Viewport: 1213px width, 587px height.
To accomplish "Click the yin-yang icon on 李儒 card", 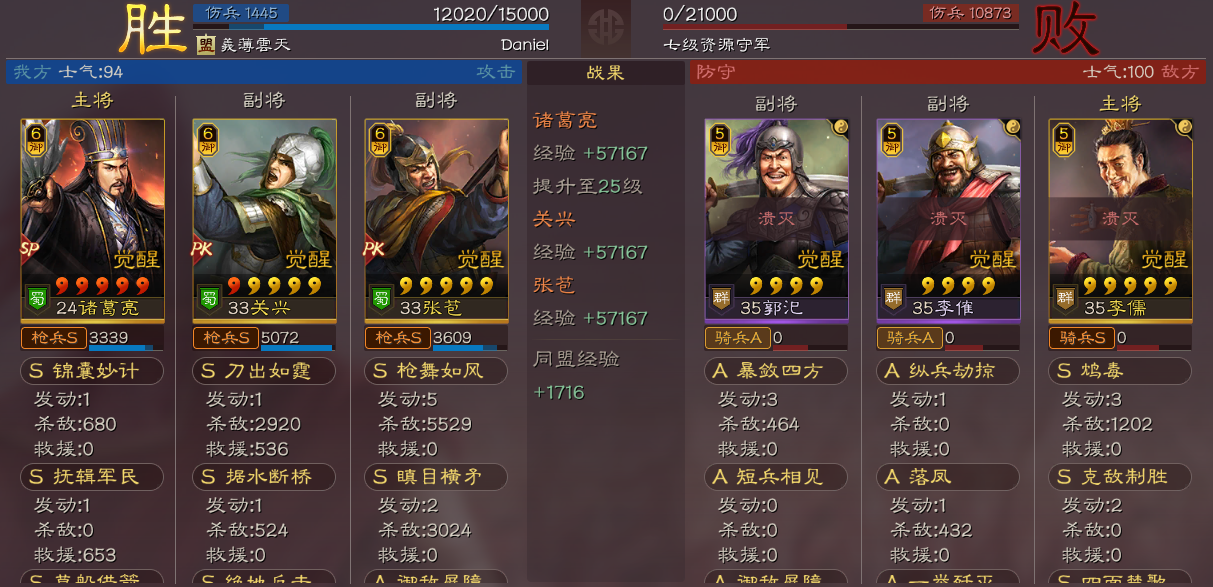I will (1182, 128).
